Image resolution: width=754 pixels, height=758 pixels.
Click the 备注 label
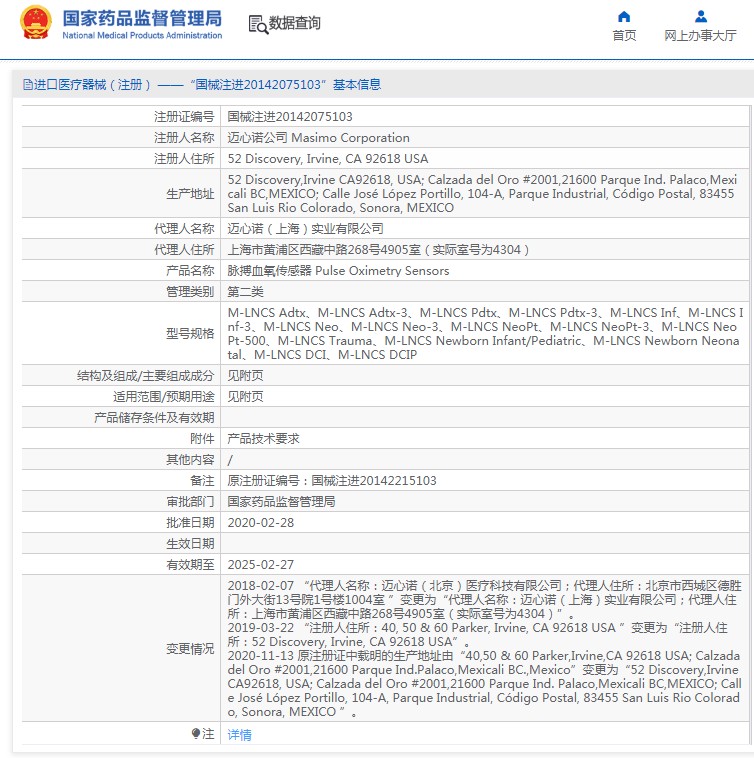tap(202, 481)
